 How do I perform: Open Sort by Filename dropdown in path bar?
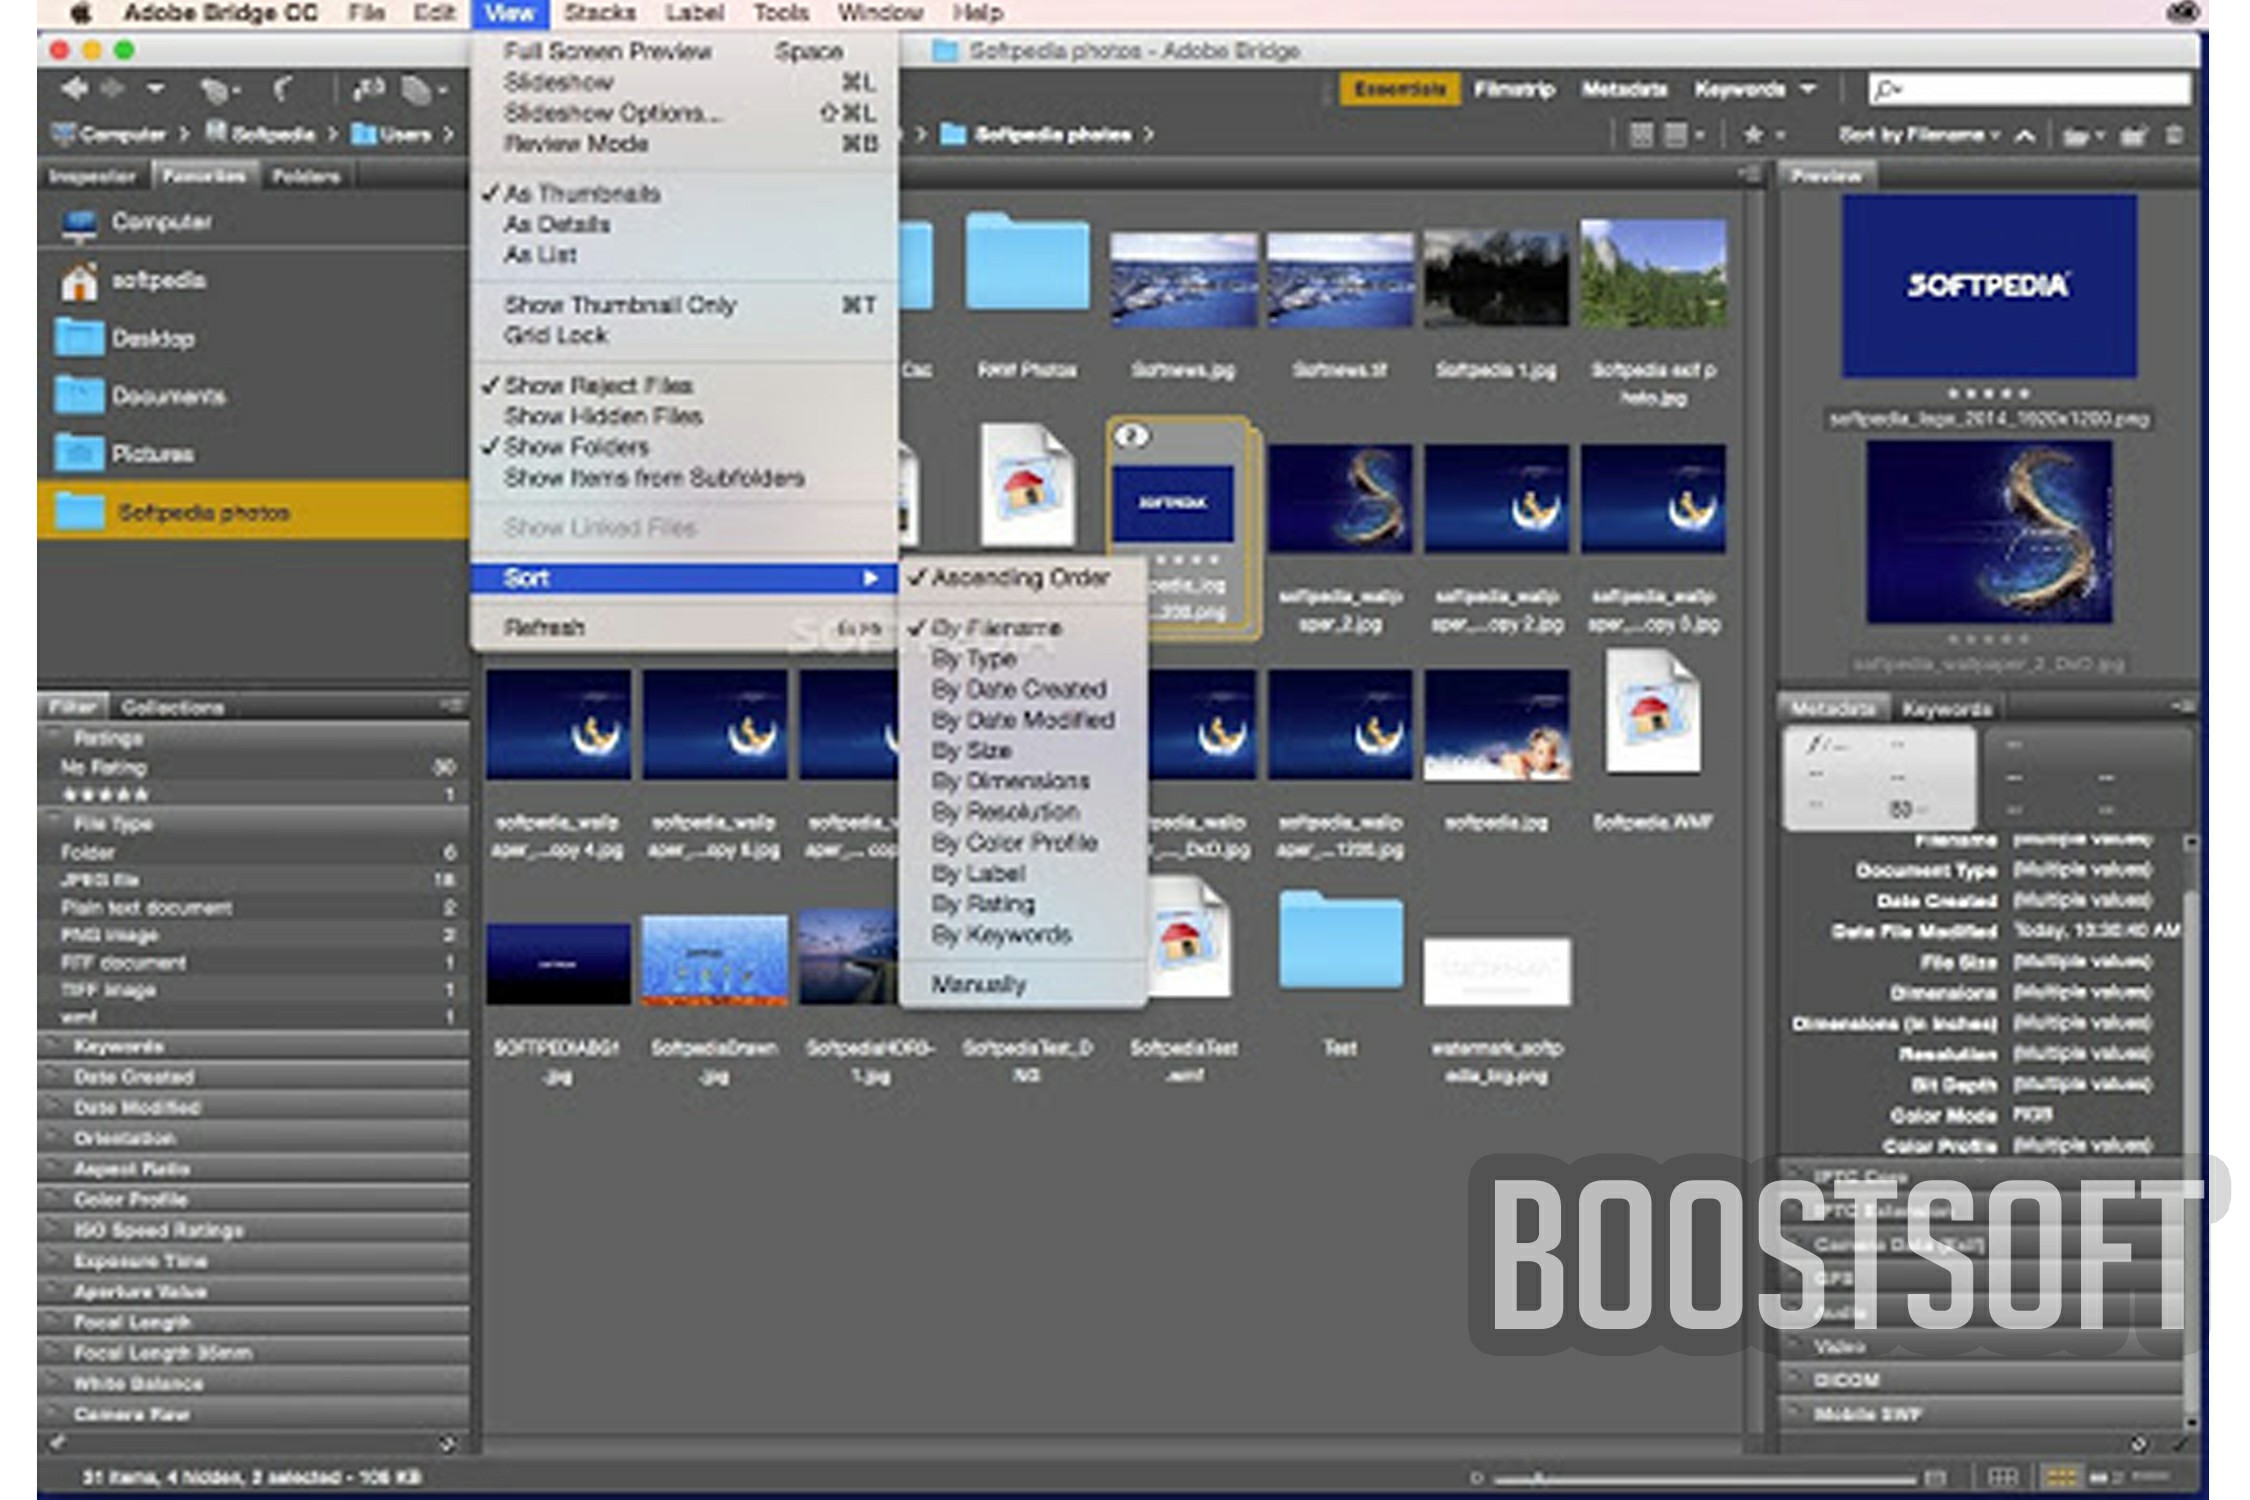click(1918, 135)
